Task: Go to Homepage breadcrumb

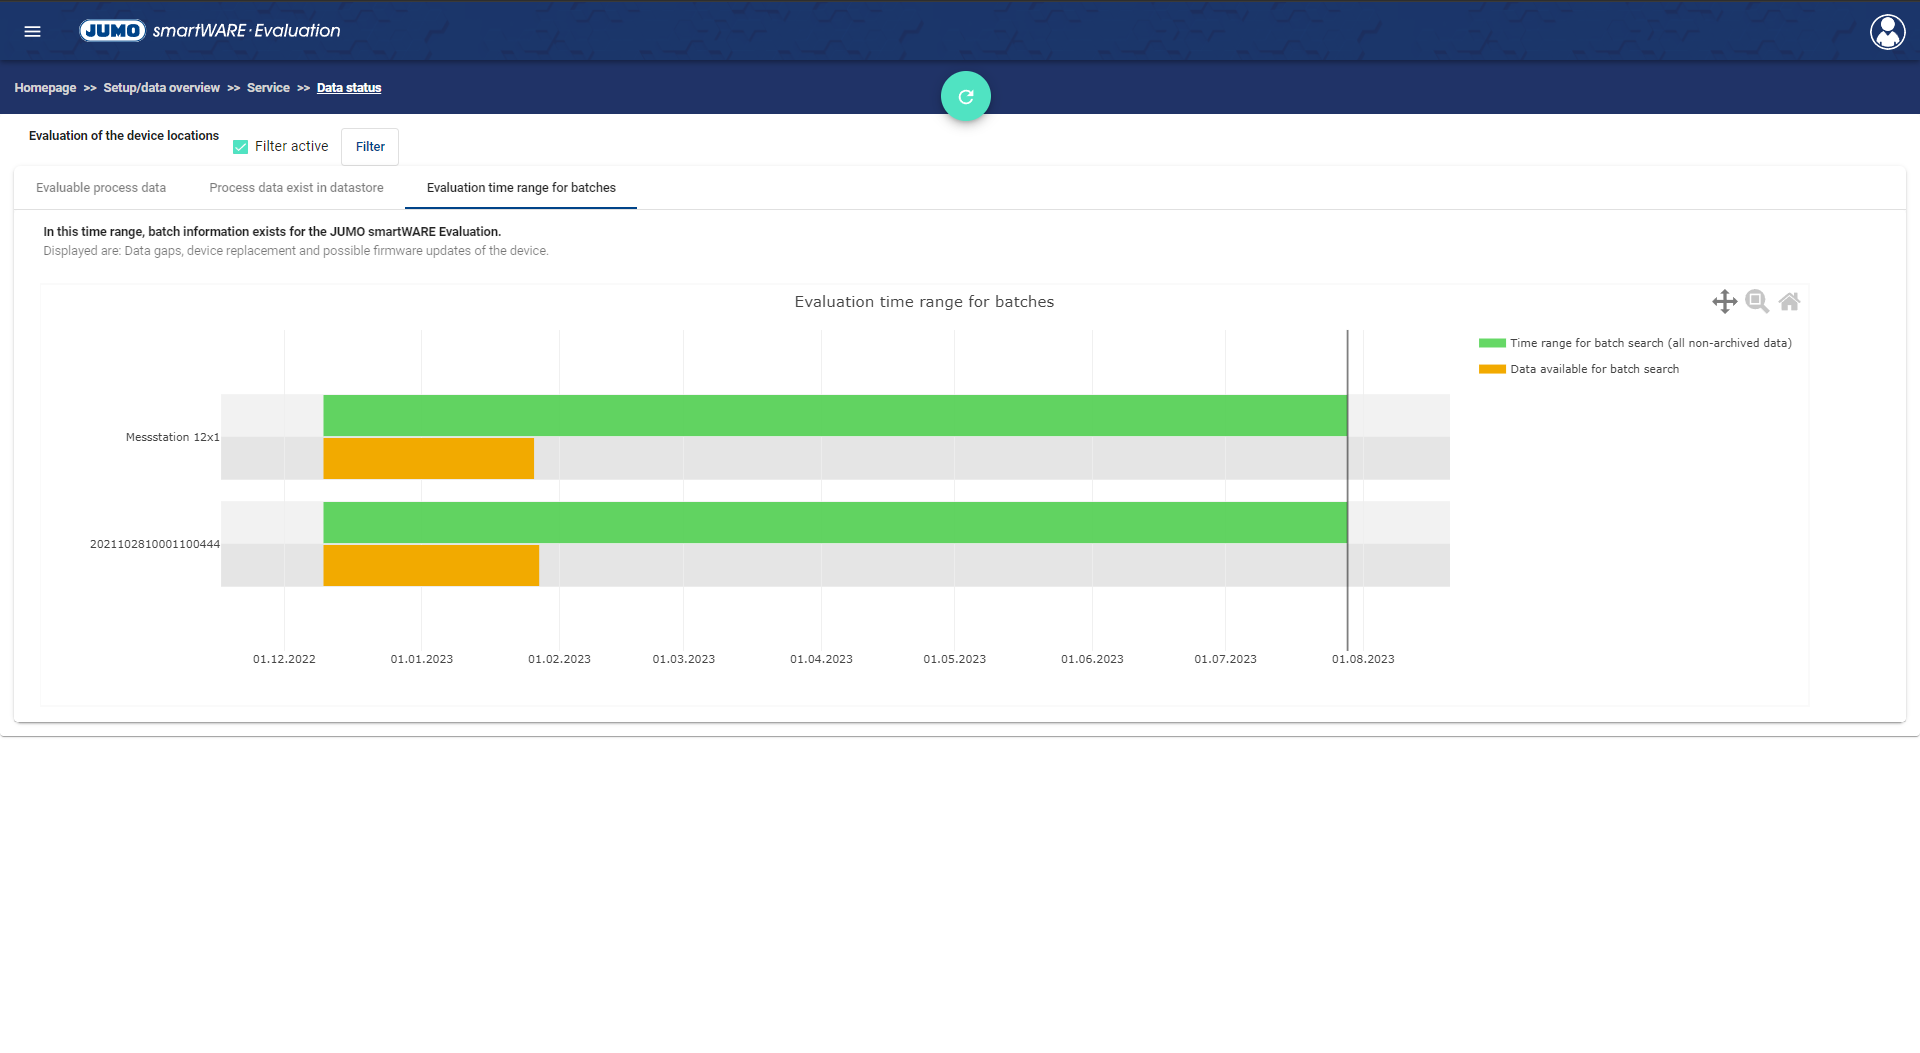Action: click(45, 88)
